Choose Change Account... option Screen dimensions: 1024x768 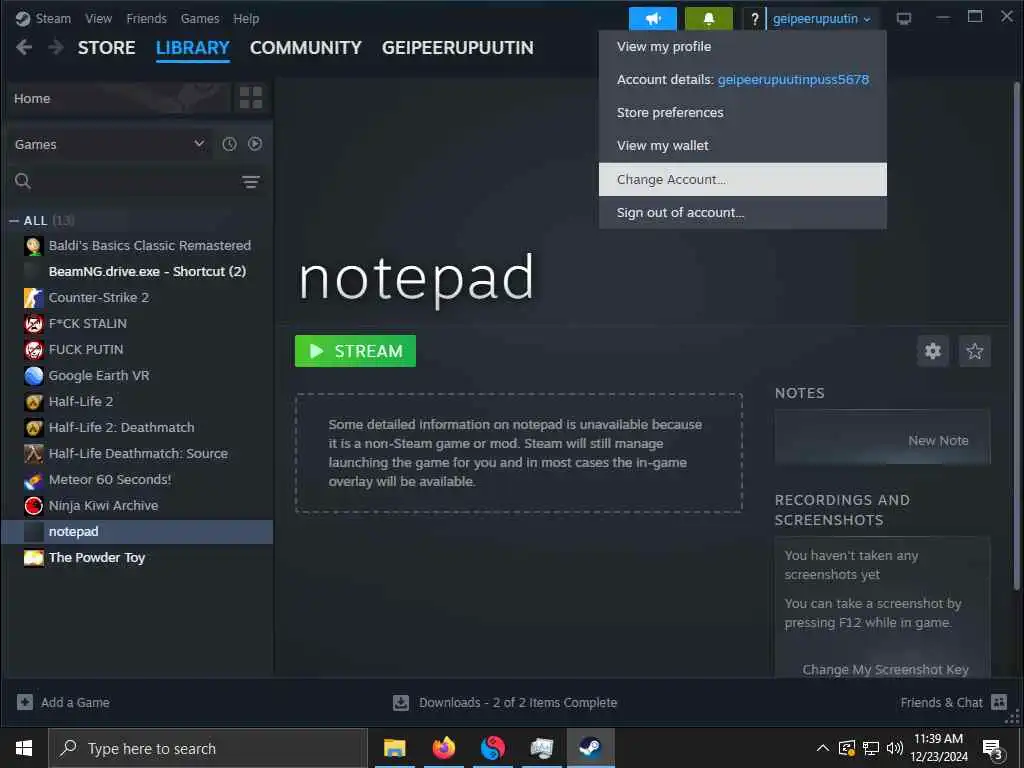[743, 180]
